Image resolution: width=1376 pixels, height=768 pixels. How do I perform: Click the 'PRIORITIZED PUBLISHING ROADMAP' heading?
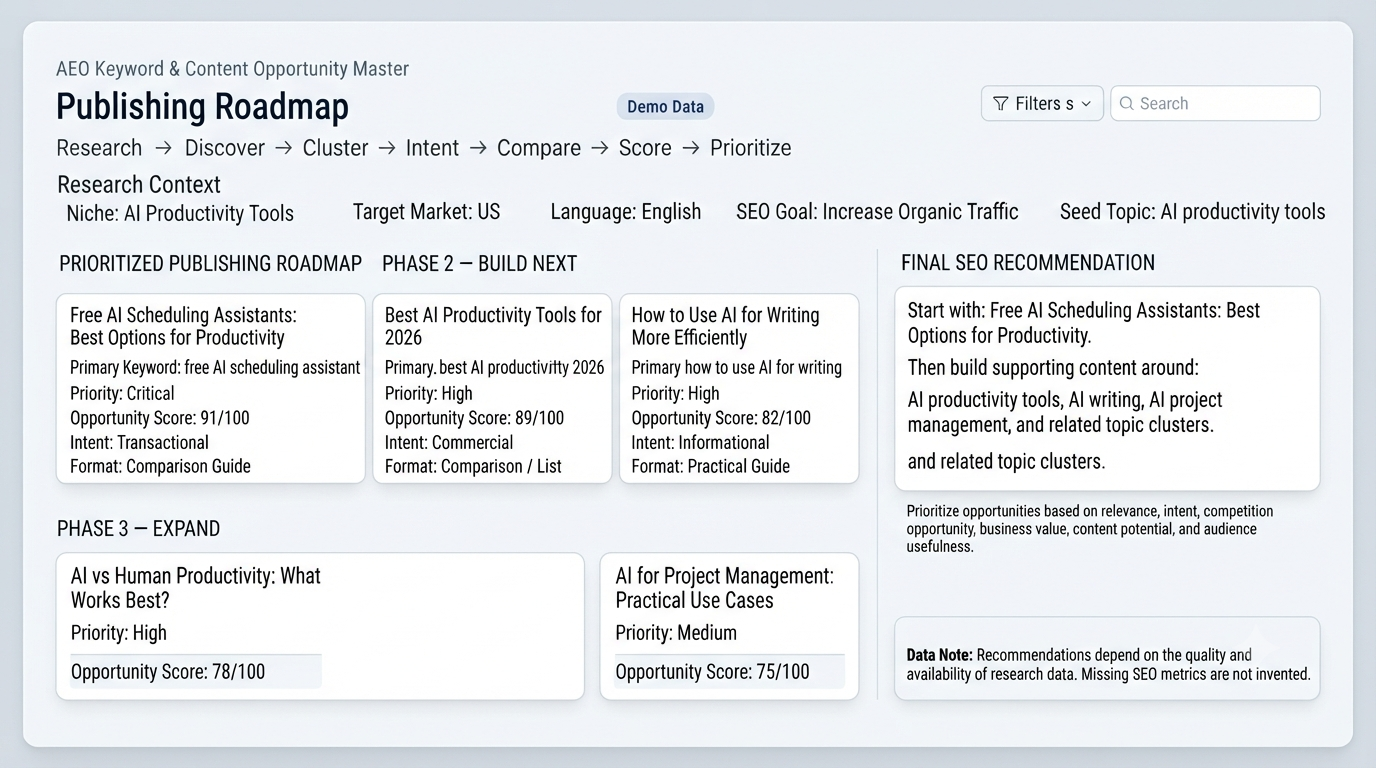[x=210, y=263]
